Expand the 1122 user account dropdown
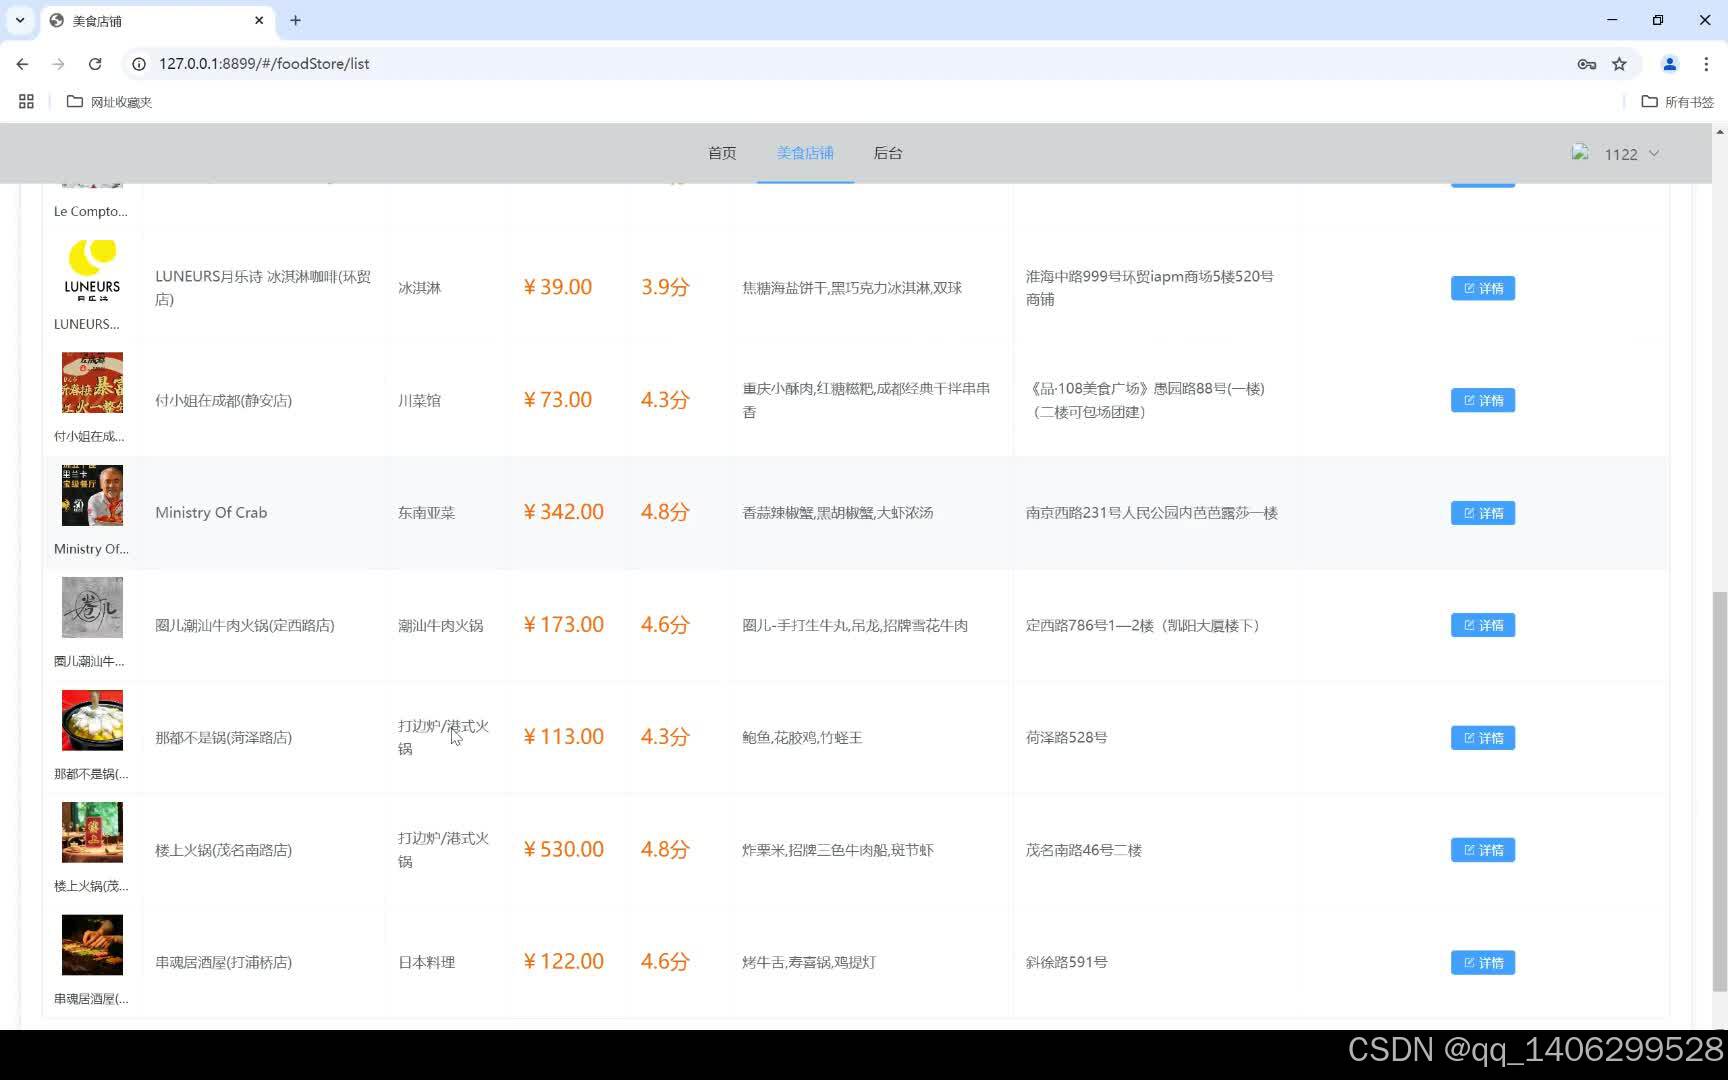The image size is (1728, 1080). (x=1632, y=154)
